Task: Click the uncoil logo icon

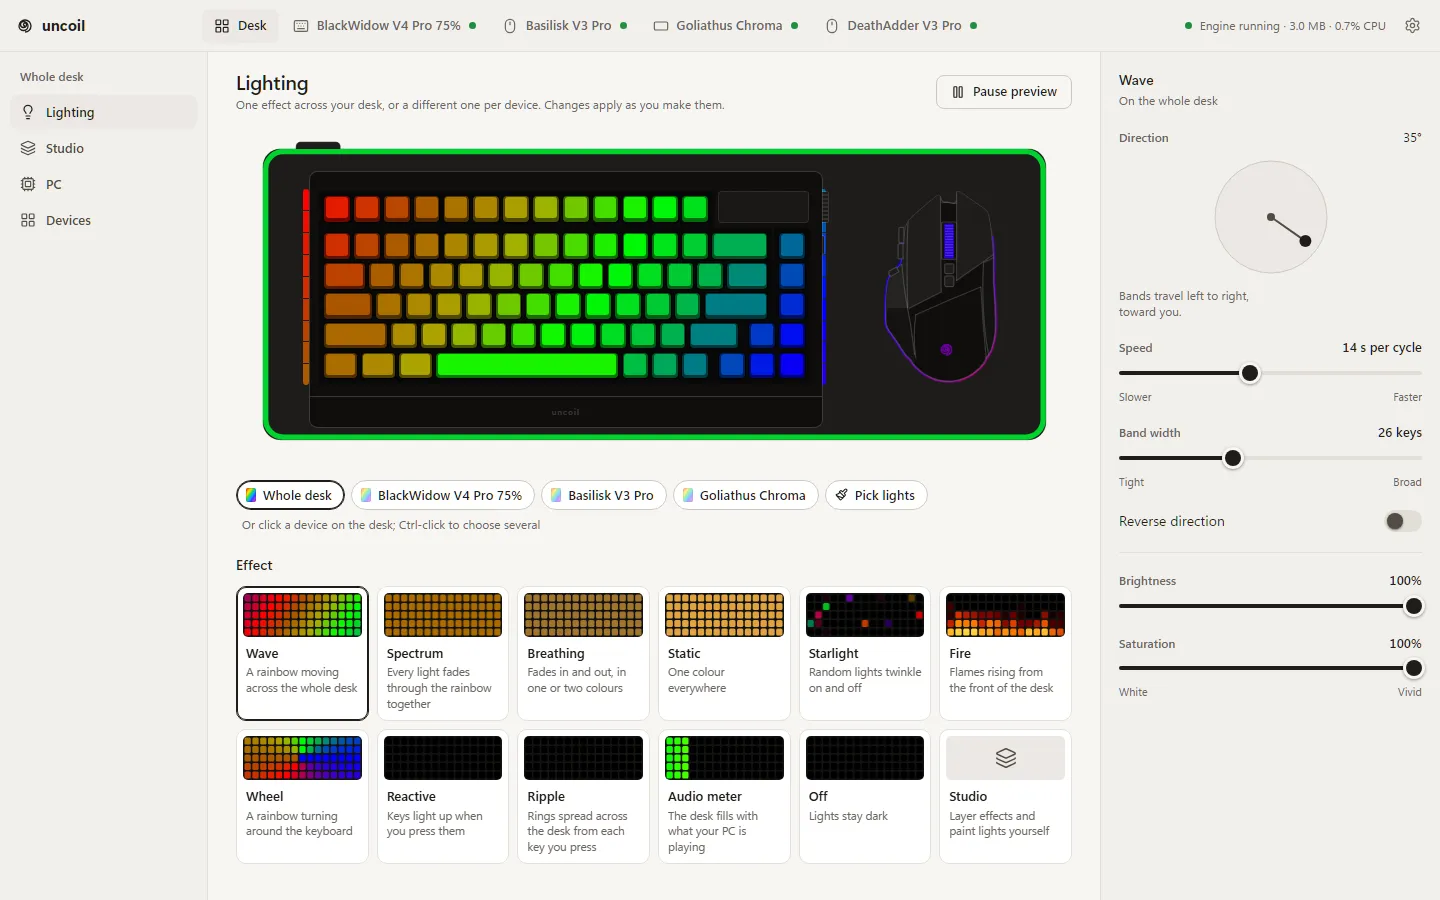Action: click(25, 26)
